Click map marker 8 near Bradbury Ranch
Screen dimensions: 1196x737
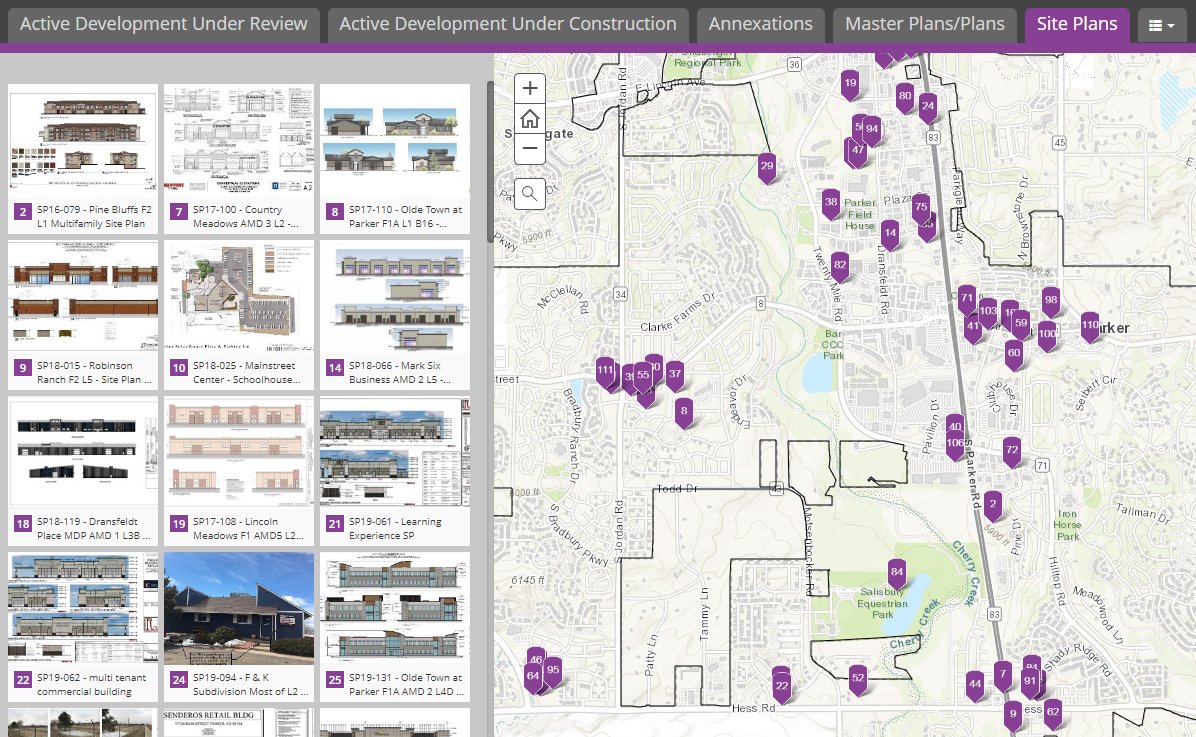click(x=683, y=413)
